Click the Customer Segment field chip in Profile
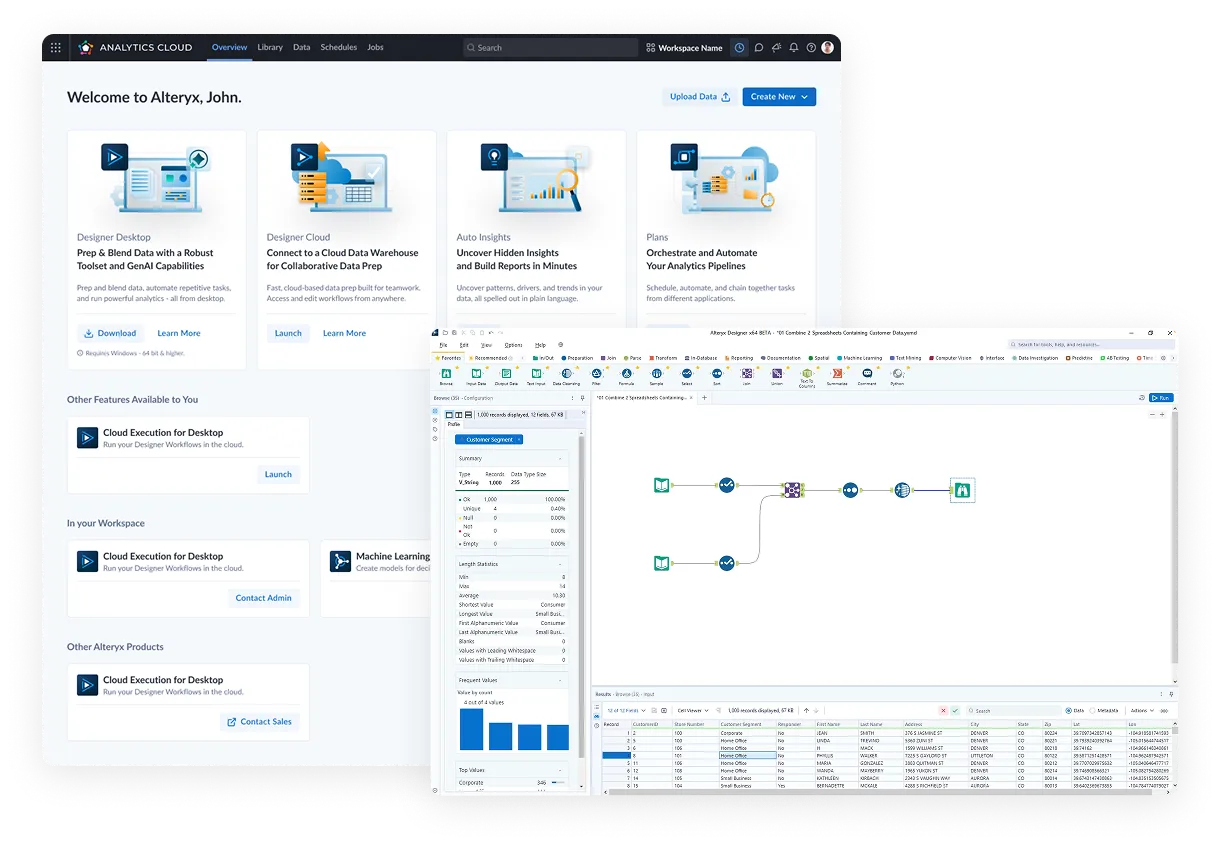Screen dimensions: 1221x846 tap(489, 439)
